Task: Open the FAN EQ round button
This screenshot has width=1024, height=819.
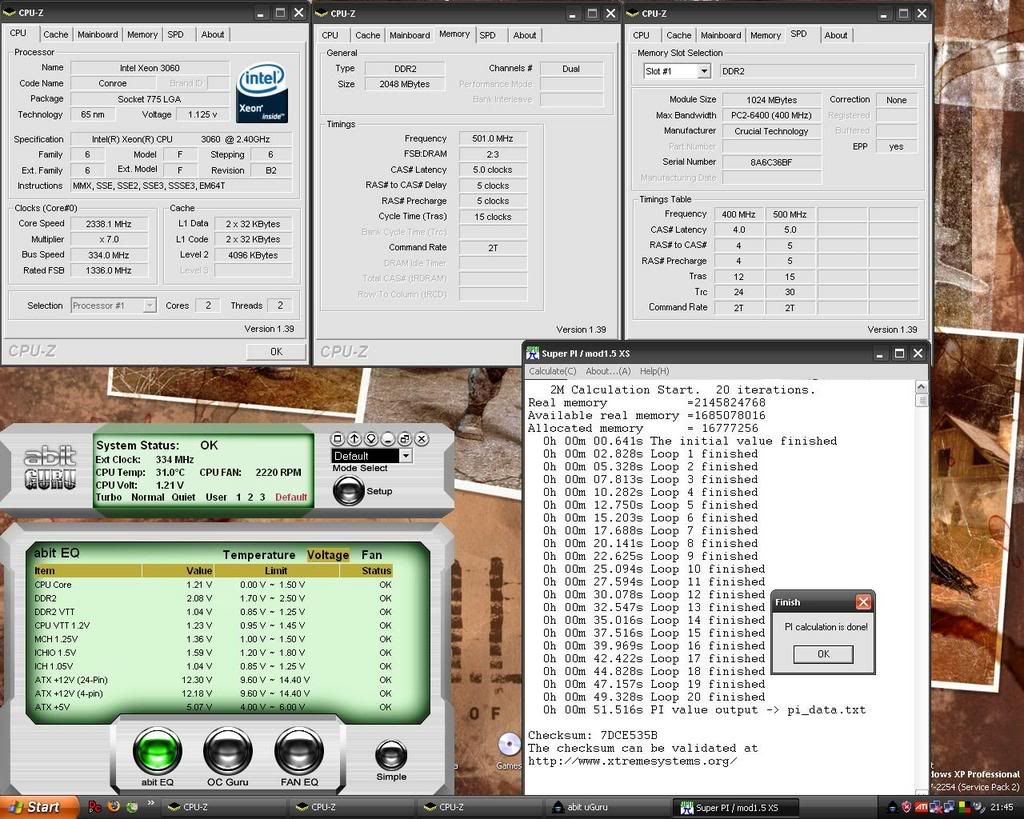Action: (299, 750)
